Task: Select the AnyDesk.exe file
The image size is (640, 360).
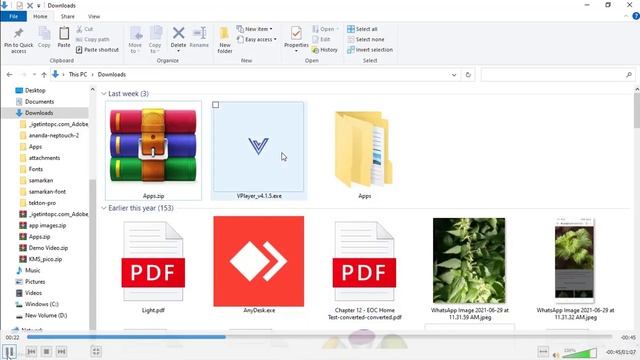Action: pos(259,265)
